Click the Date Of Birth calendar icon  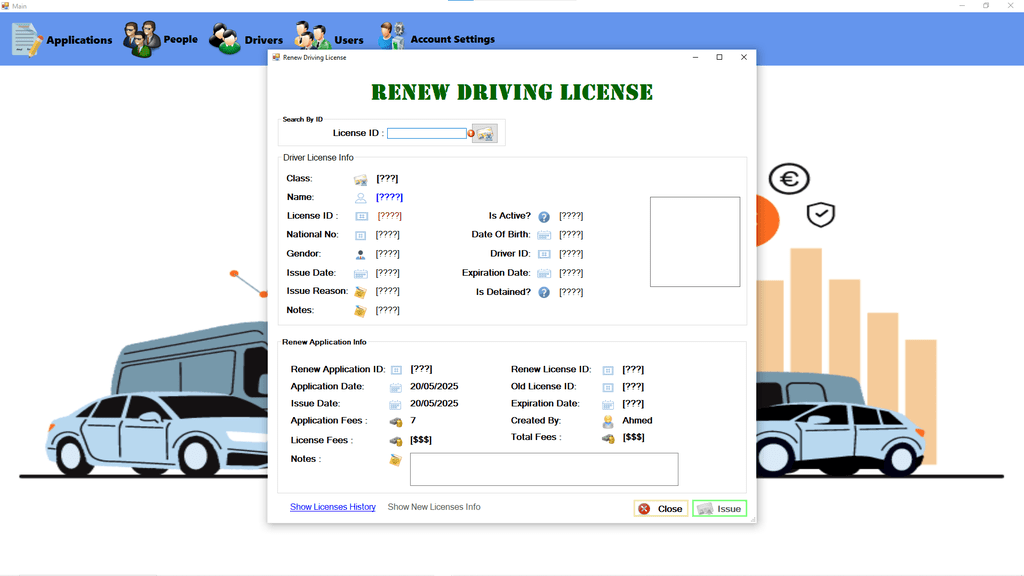(544, 235)
